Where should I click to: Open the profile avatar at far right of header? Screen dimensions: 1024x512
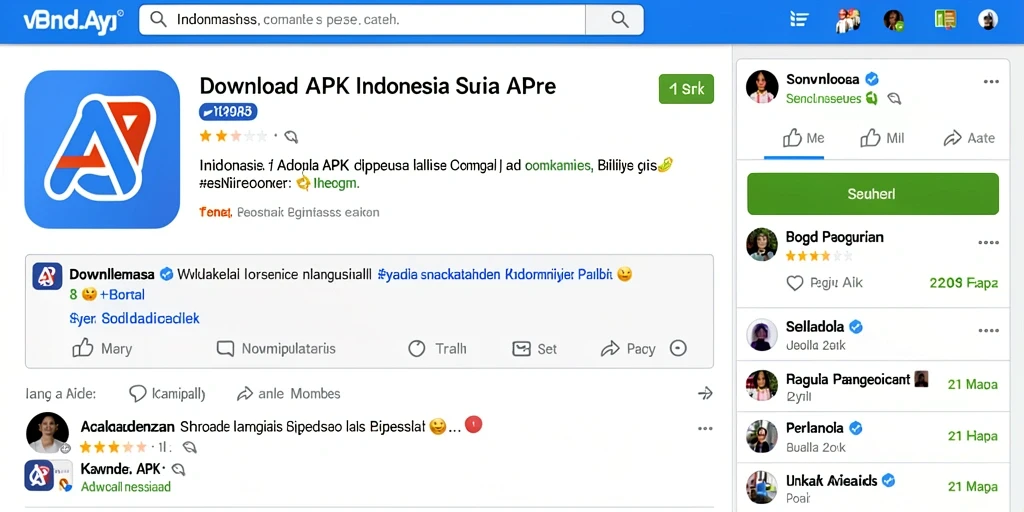[x=988, y=20]
